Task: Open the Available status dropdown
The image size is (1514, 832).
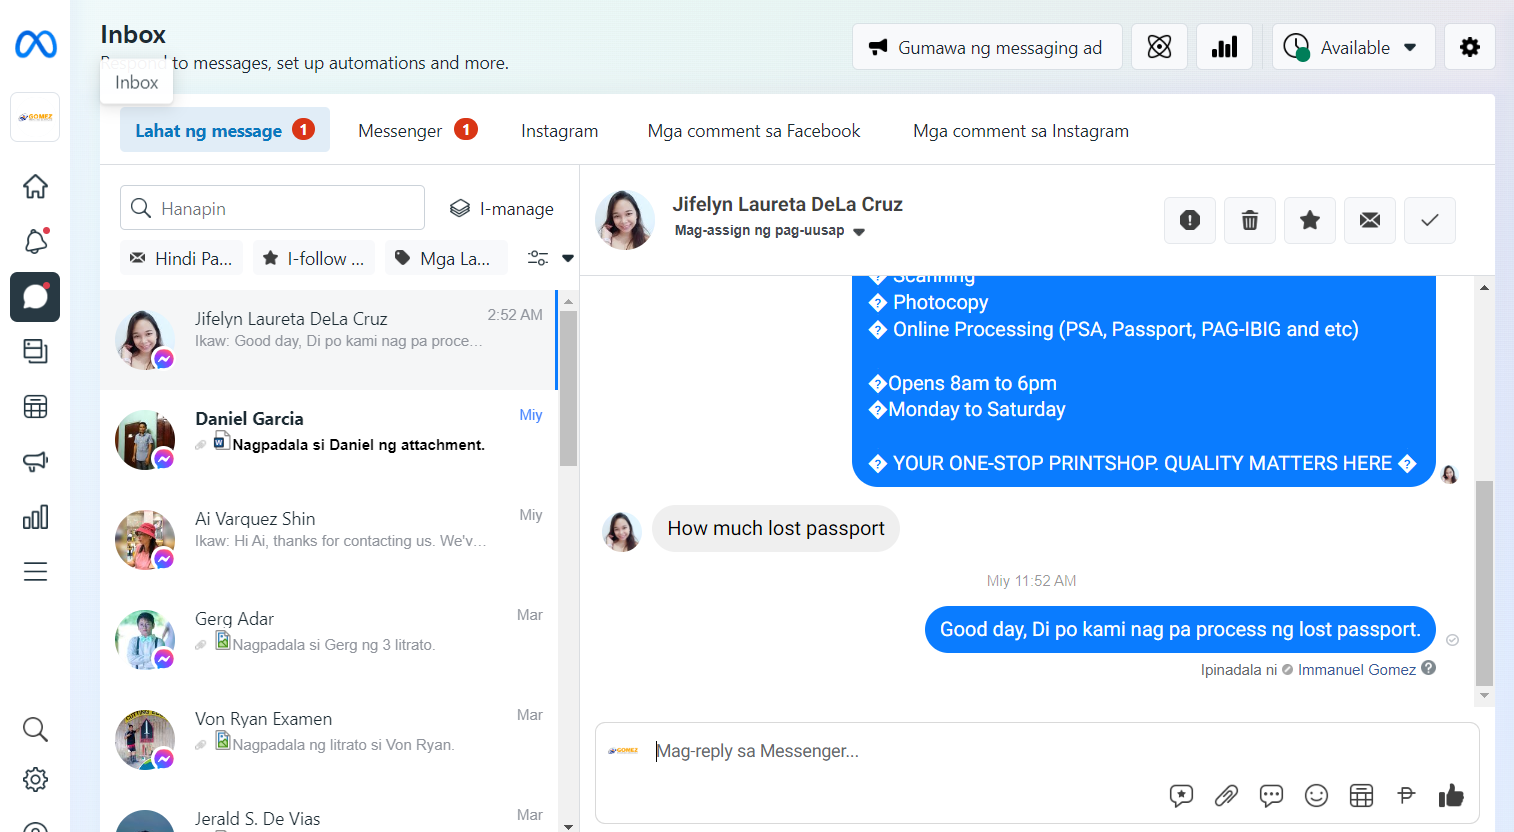Action: (x=1353, y=47)
